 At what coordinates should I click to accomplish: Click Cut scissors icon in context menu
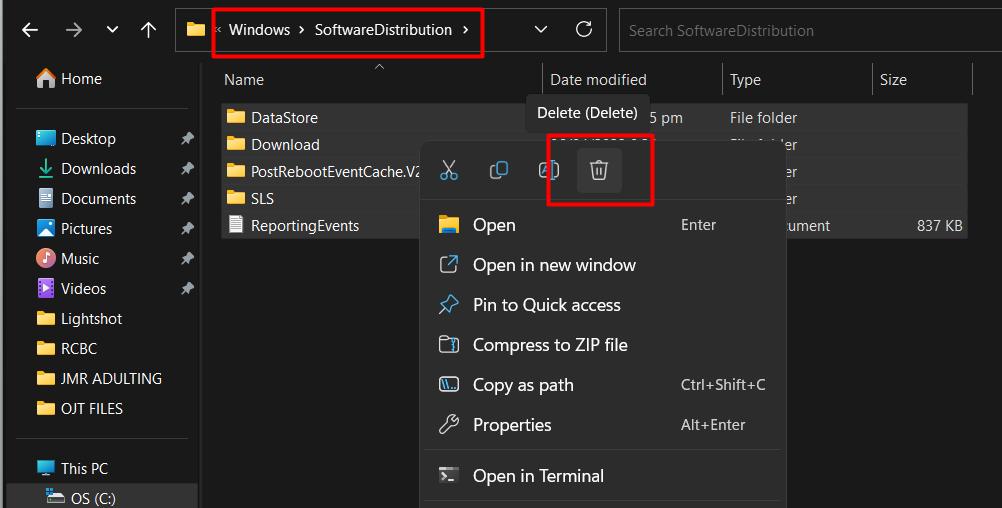449,170
